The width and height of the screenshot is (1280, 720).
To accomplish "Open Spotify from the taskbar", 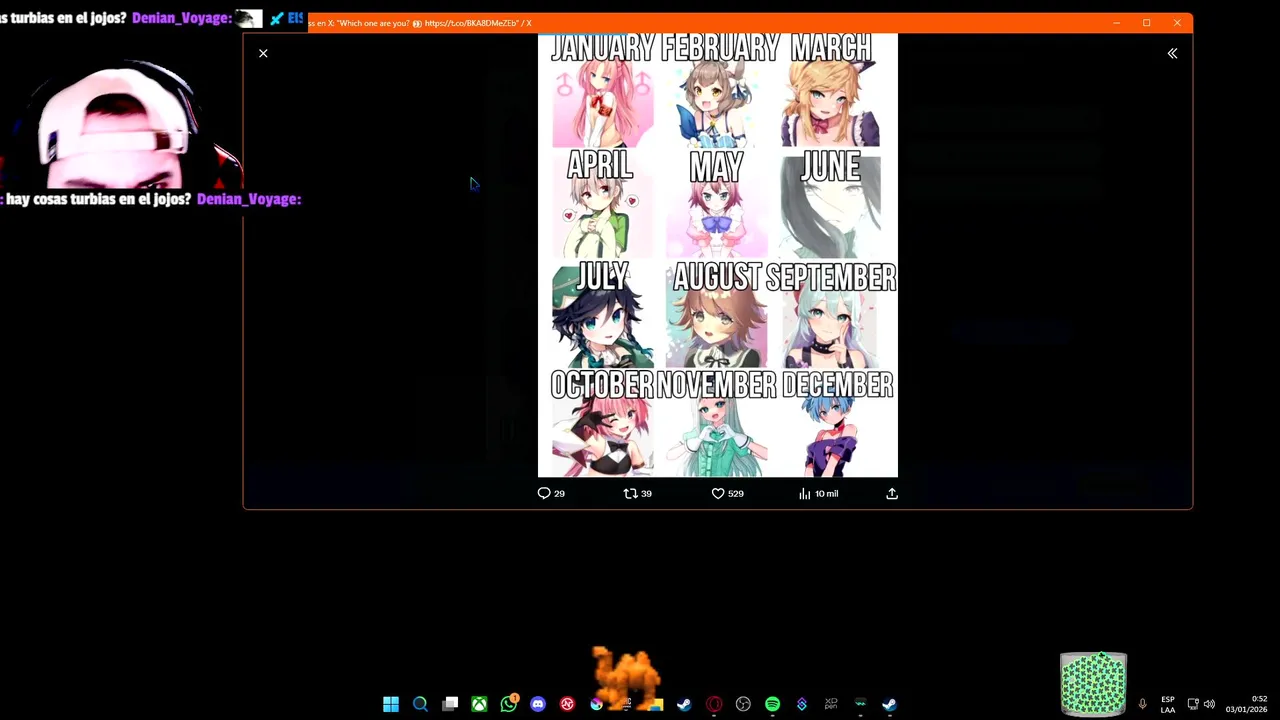I will [772, 704].
